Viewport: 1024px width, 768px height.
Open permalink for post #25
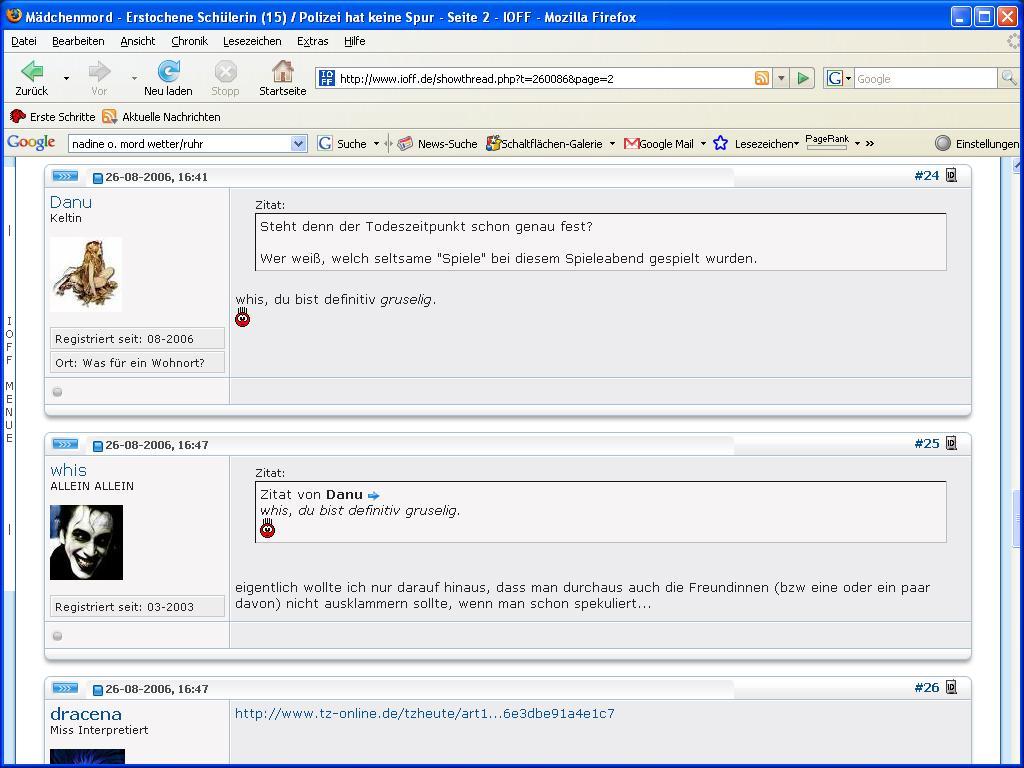(927, 443)
